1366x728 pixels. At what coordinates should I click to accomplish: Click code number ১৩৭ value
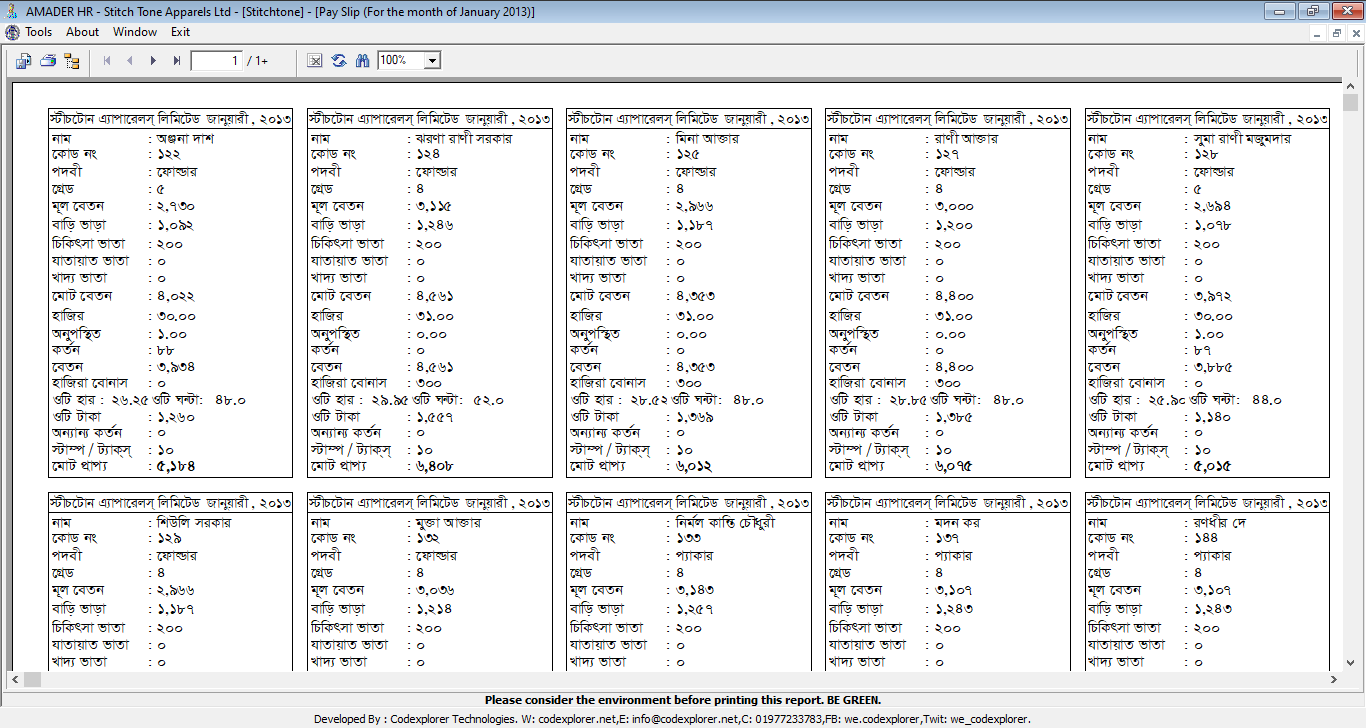click(x=947, y=539)
